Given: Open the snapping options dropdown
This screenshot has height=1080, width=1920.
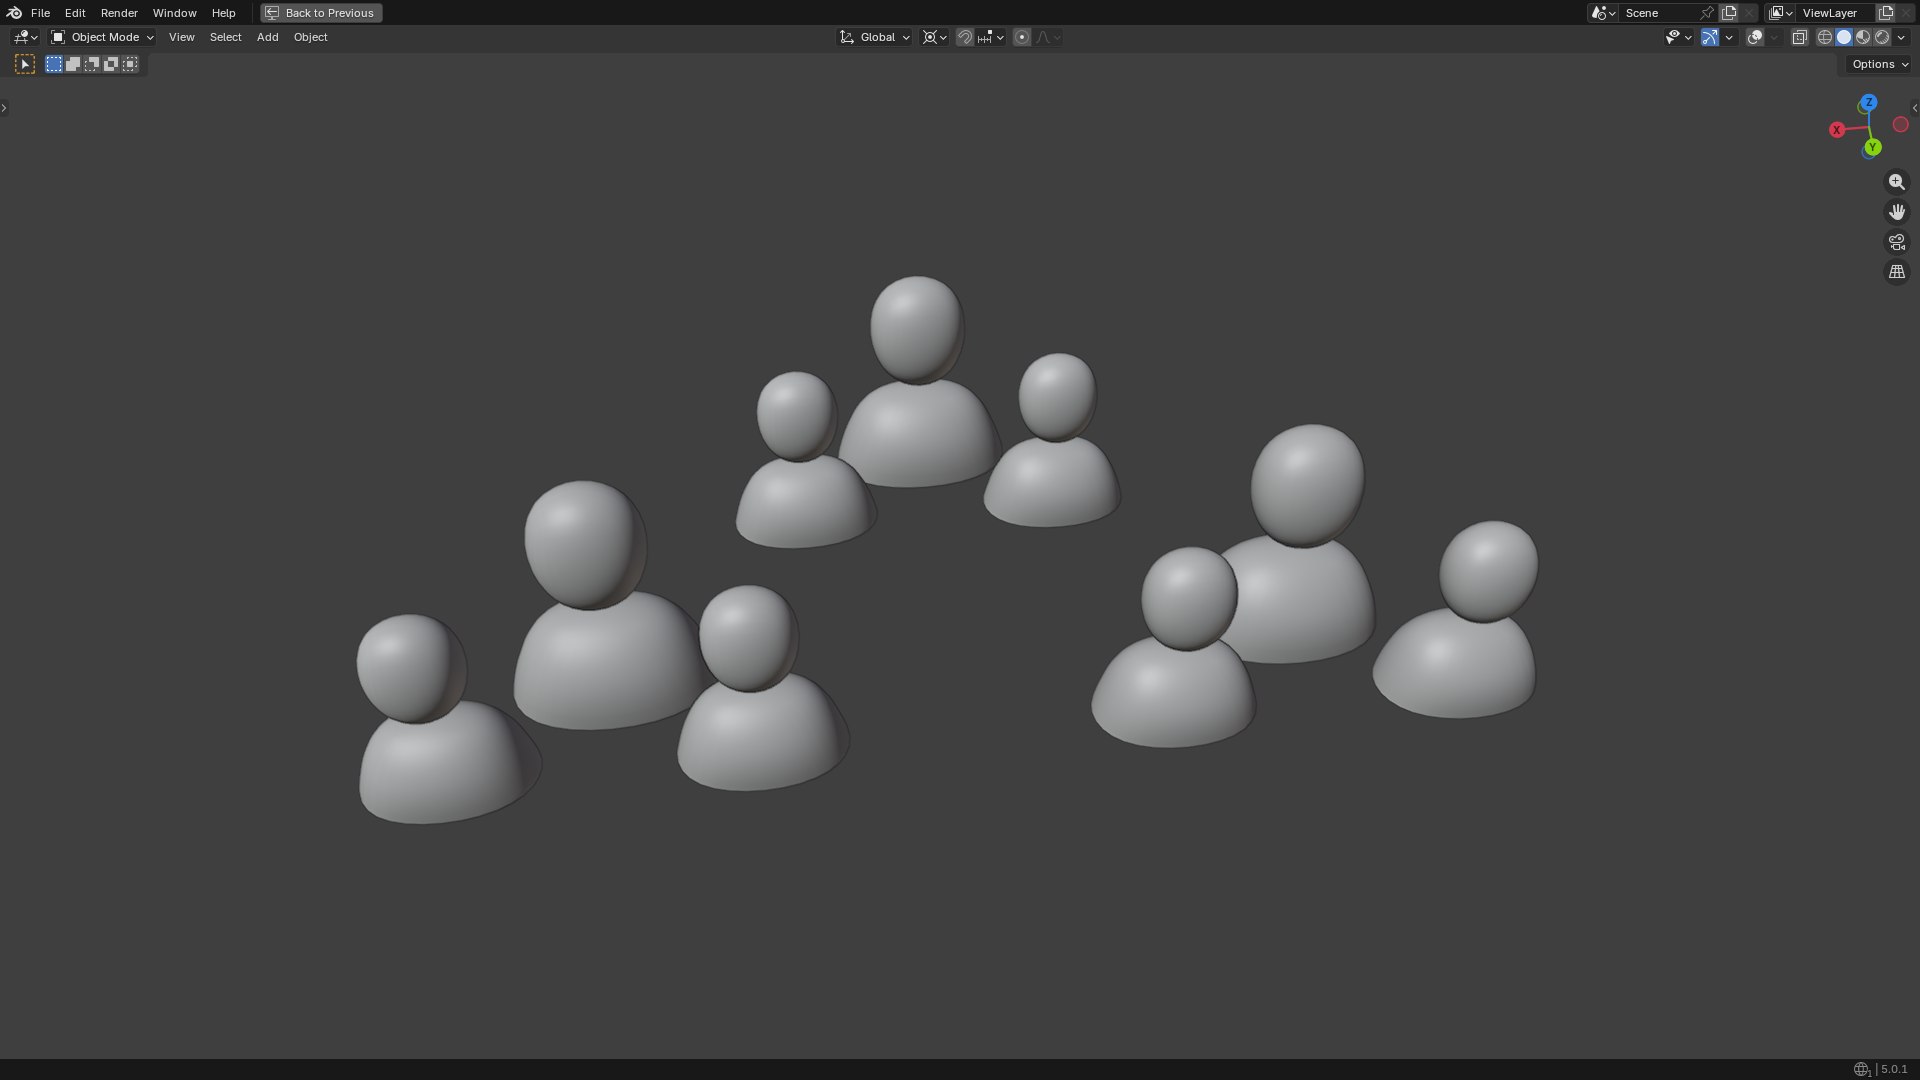Looking at the screenshot, I should point(990,37).
